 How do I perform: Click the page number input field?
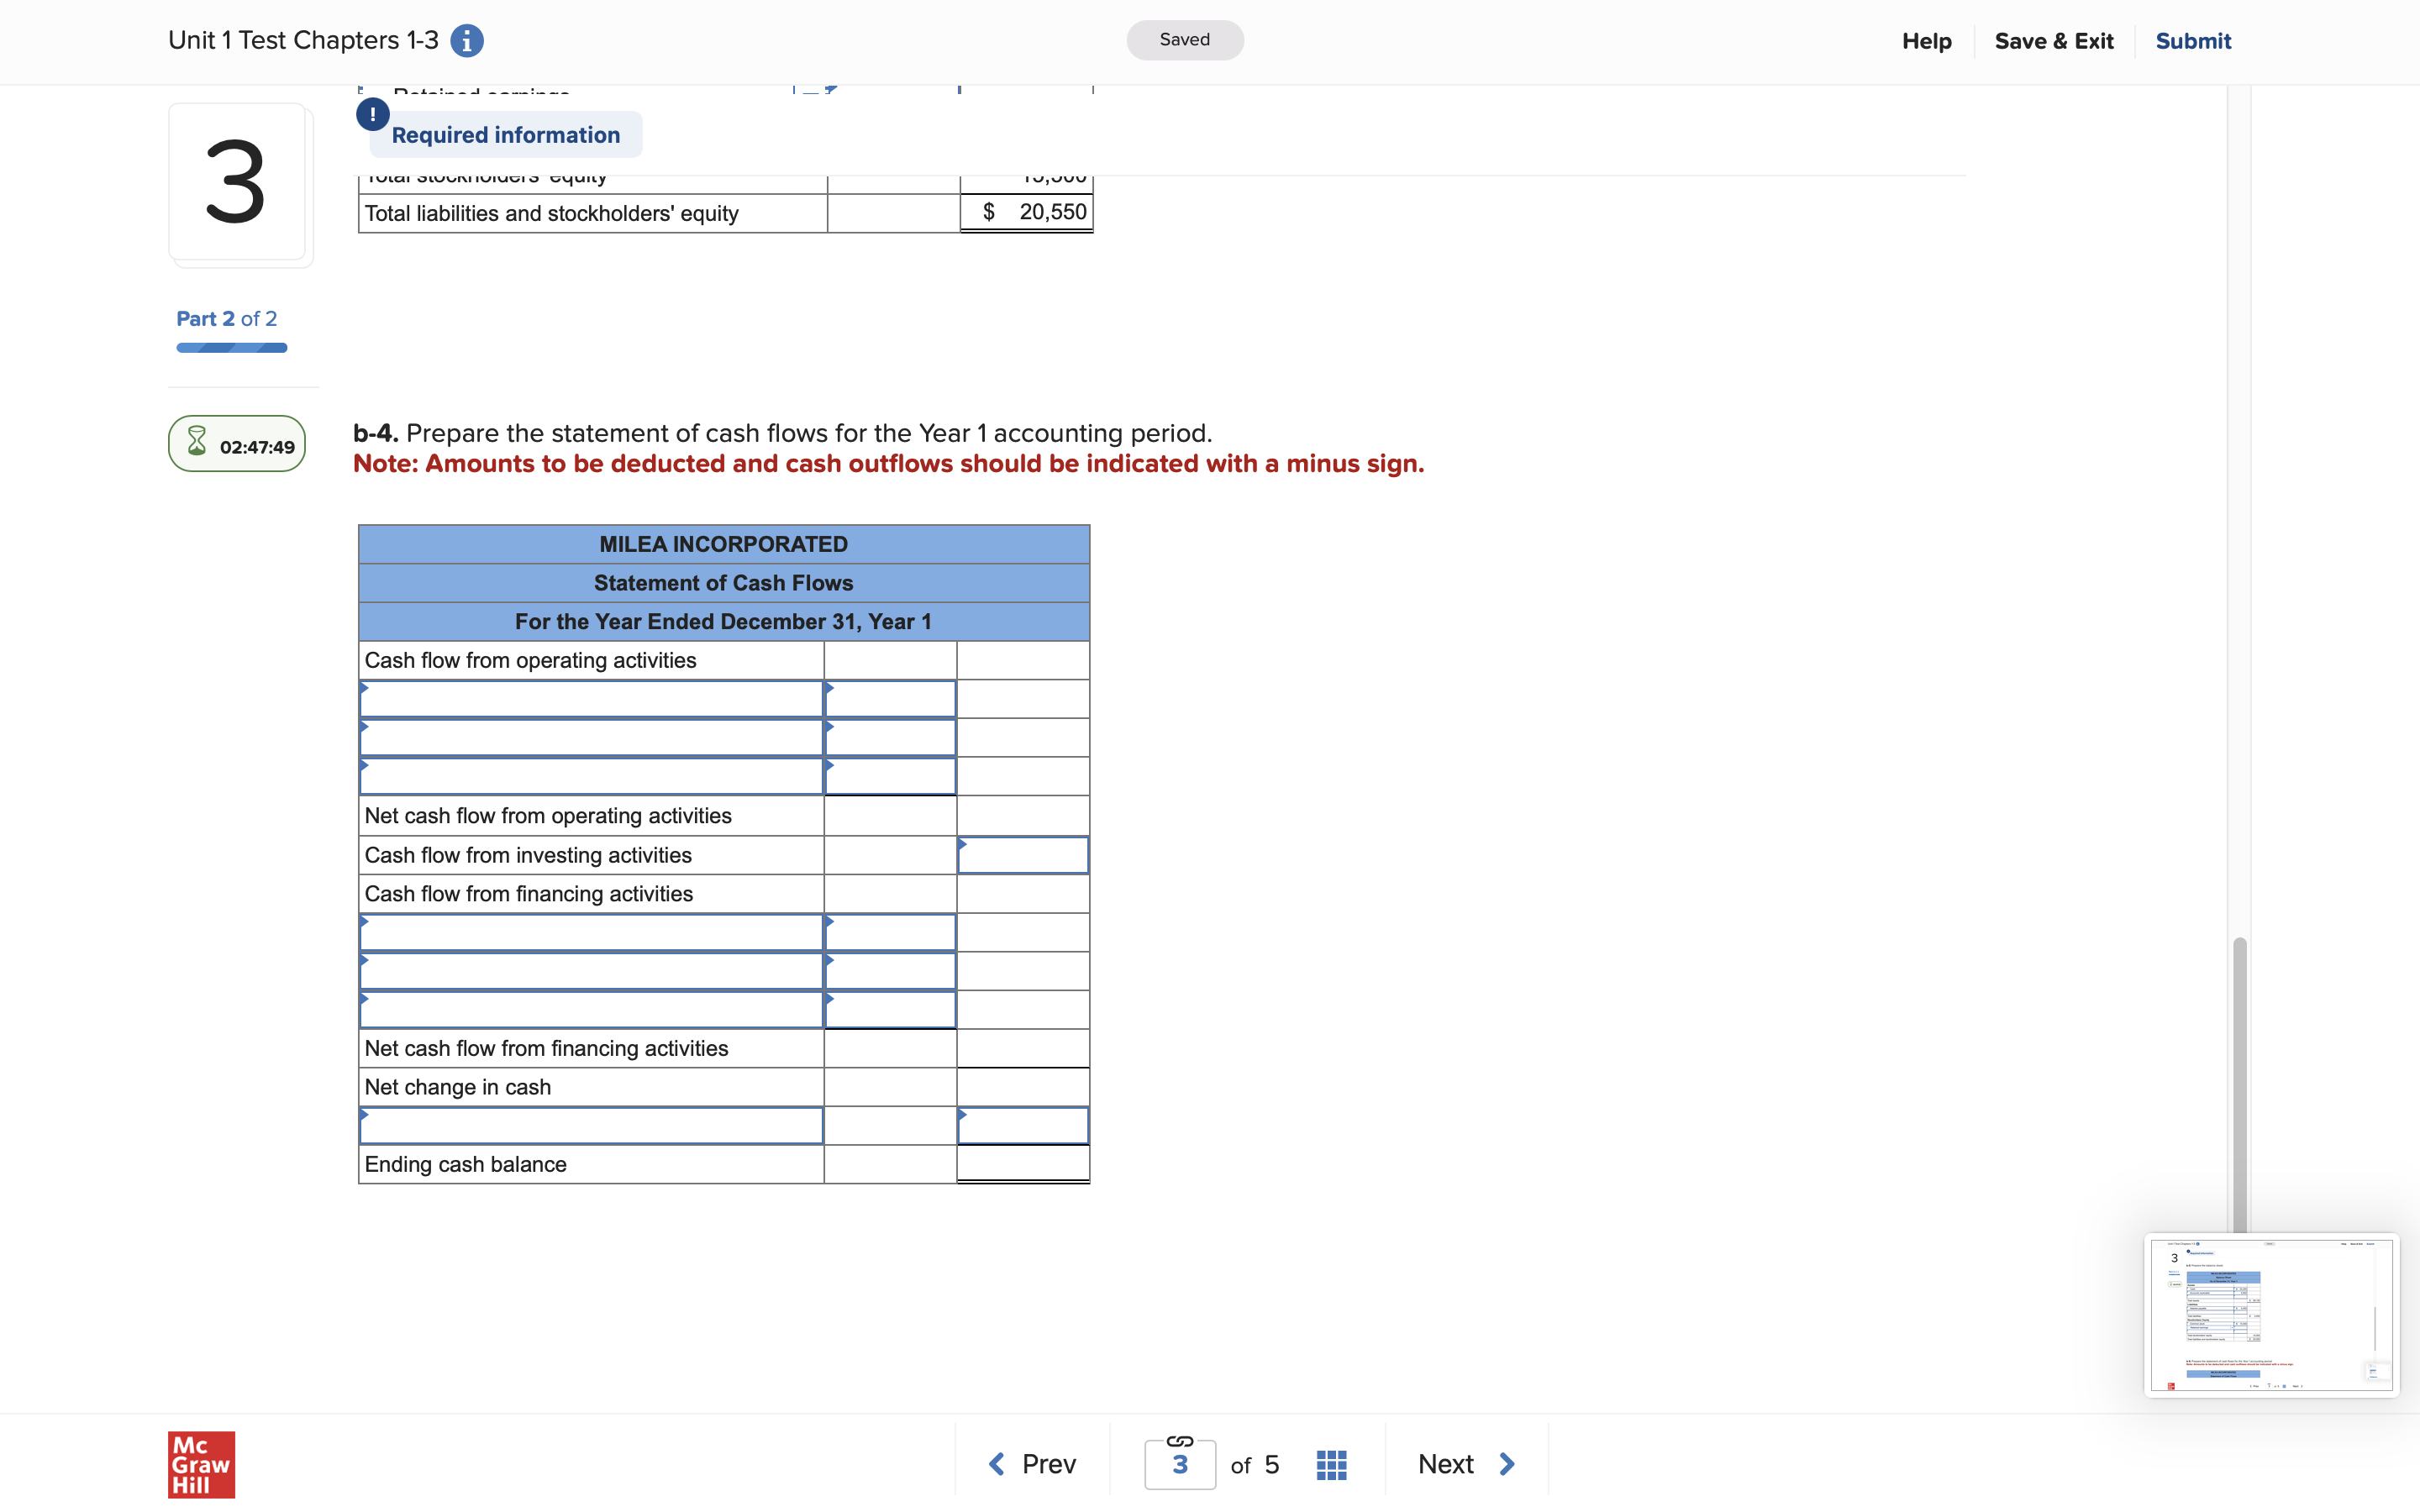1179,1464
